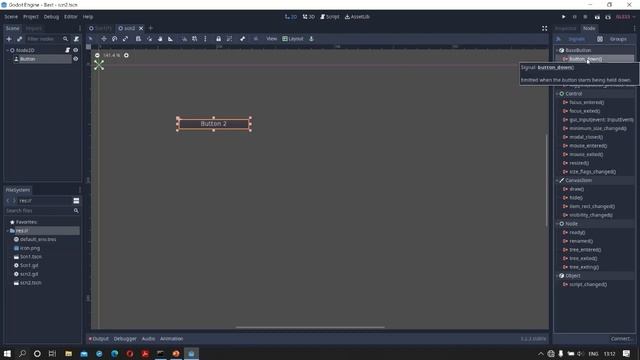Zoom in with the plus icon in viewport
640x360 pixels.
126,55
